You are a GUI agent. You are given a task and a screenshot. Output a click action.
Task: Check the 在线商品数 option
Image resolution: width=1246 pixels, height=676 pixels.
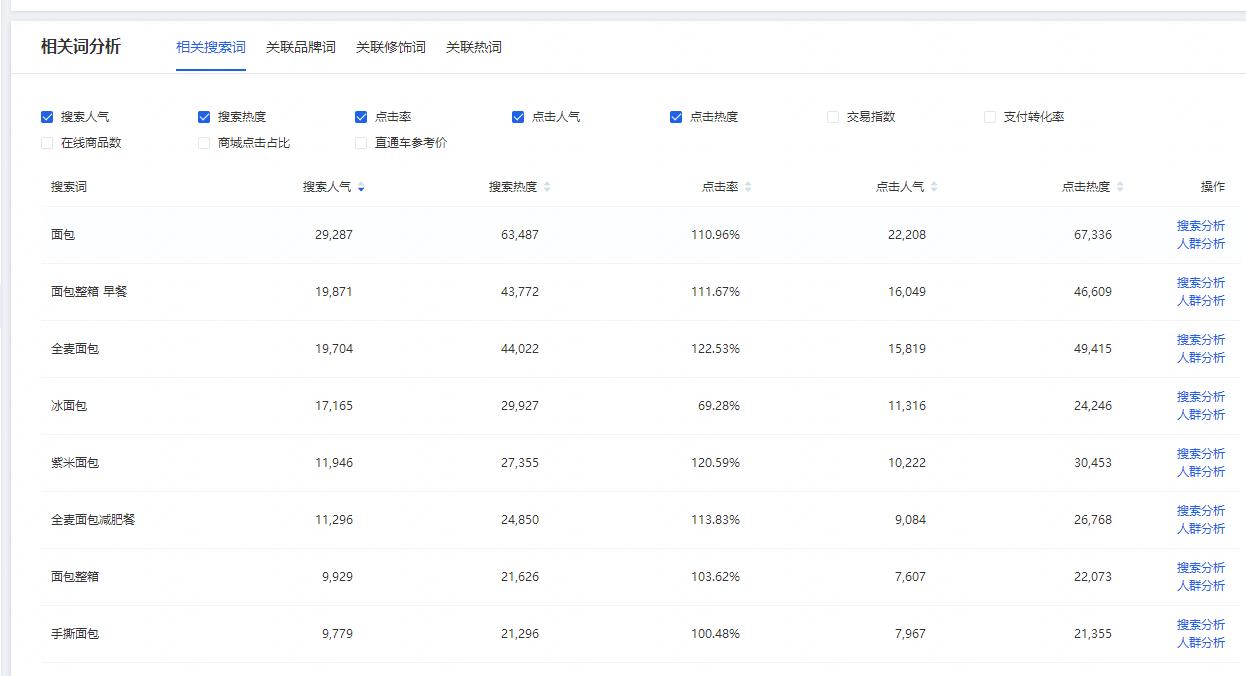click(46, 143)
